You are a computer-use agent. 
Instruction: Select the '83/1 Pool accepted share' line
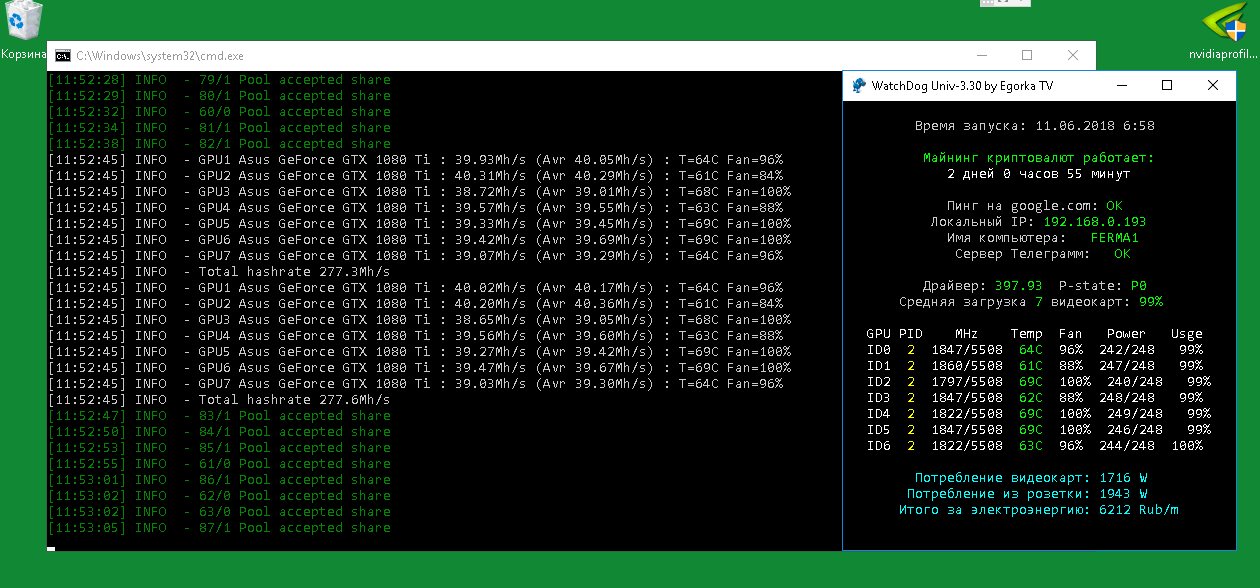219,416
